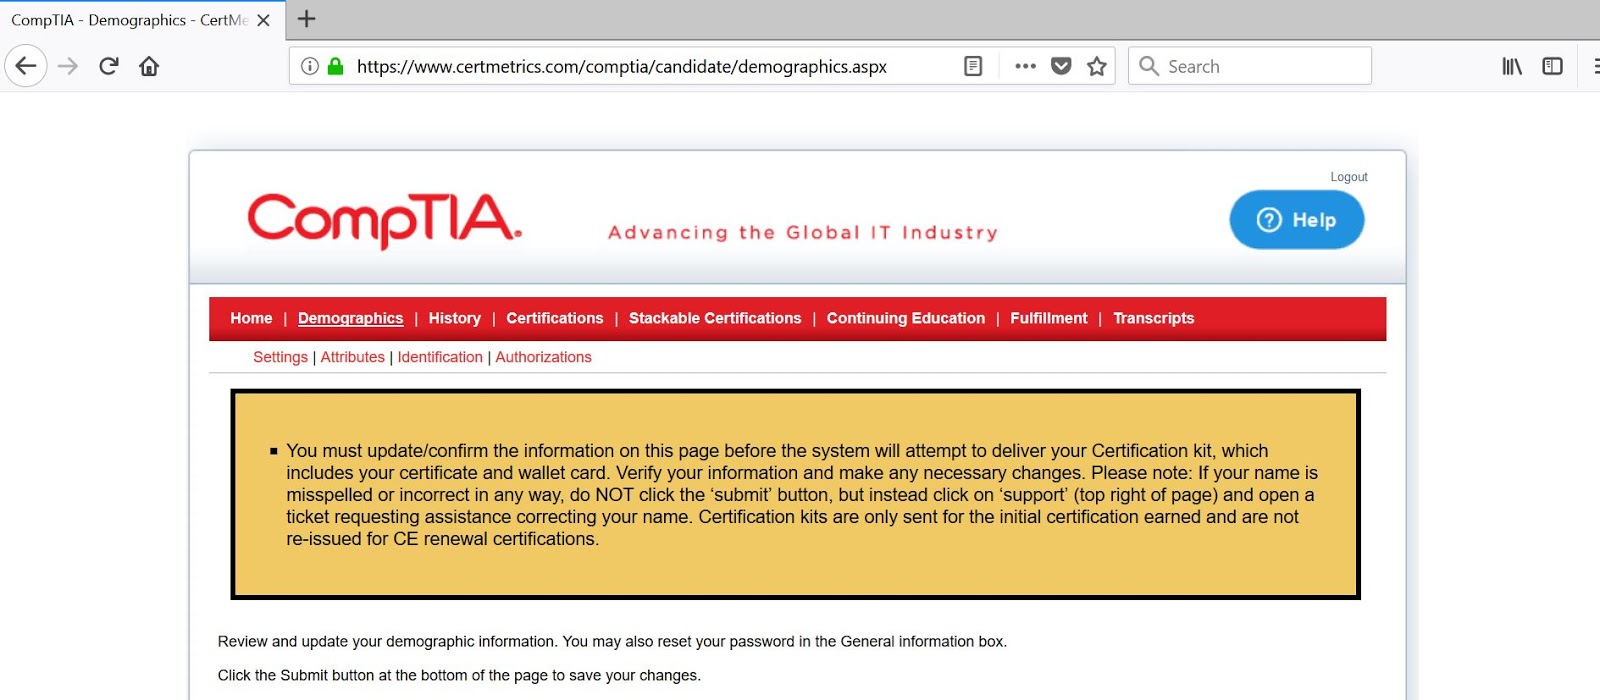Open page actions three-dots menu
The image size is (1600, 700).
pyautogui.click(x=1025, y=66)
